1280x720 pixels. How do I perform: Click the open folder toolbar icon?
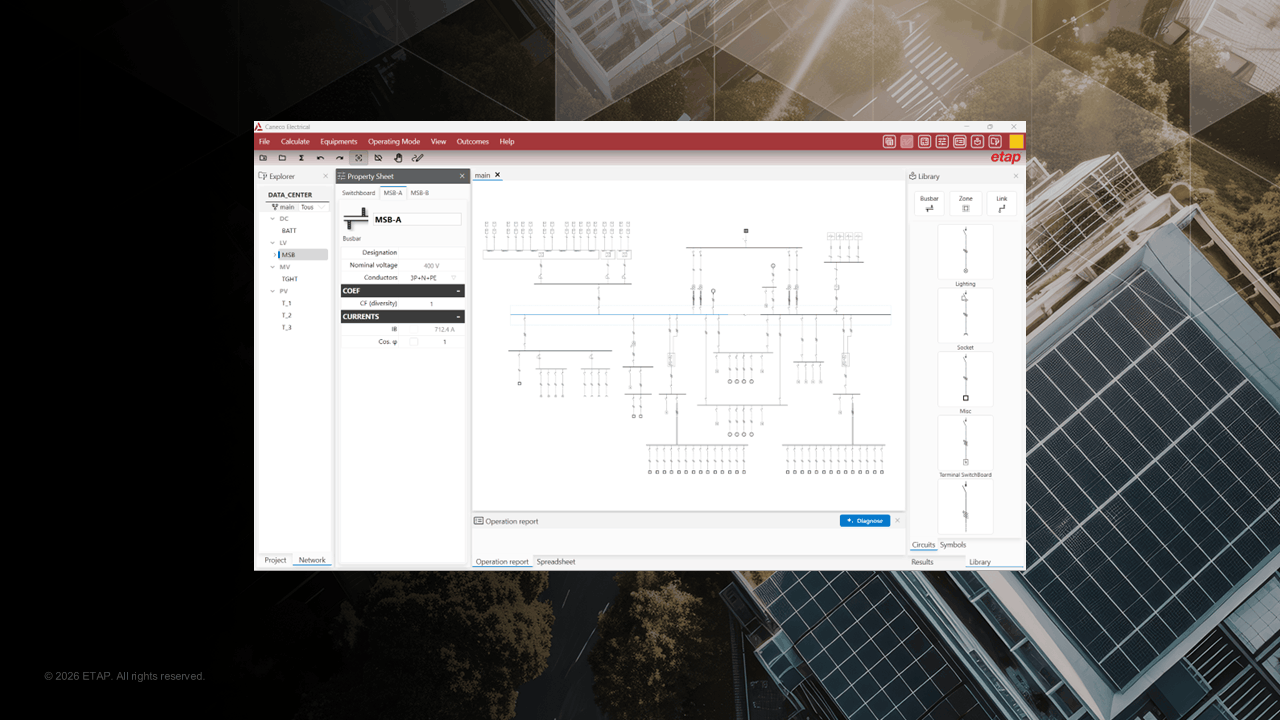click(x=282, y=158)
